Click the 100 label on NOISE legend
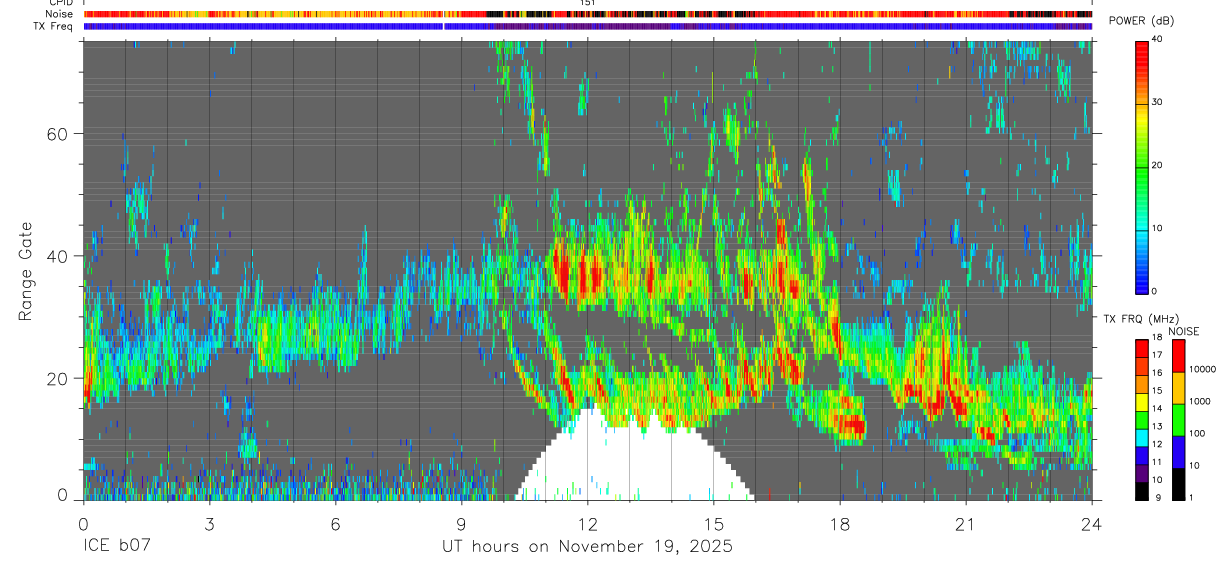Screen dimensions: 1228x567 (x=1197, y=433)
